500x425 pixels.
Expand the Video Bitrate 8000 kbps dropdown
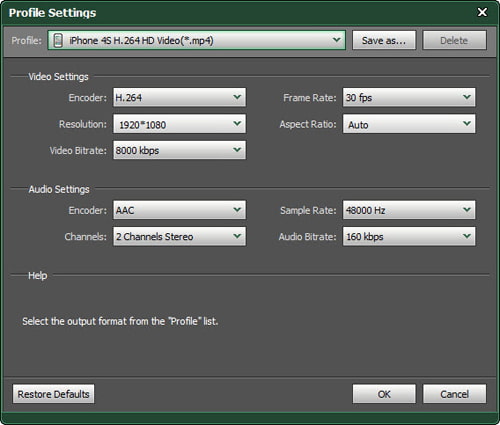[179, 150]
